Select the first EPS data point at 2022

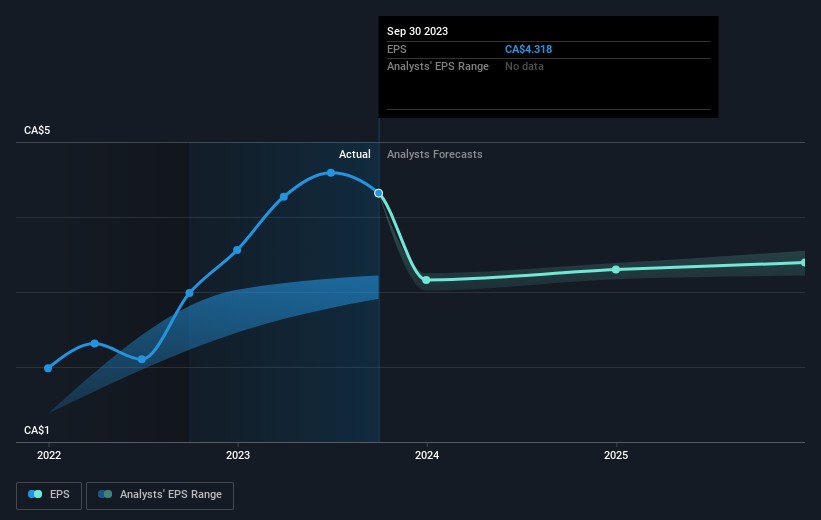point(48,368)
